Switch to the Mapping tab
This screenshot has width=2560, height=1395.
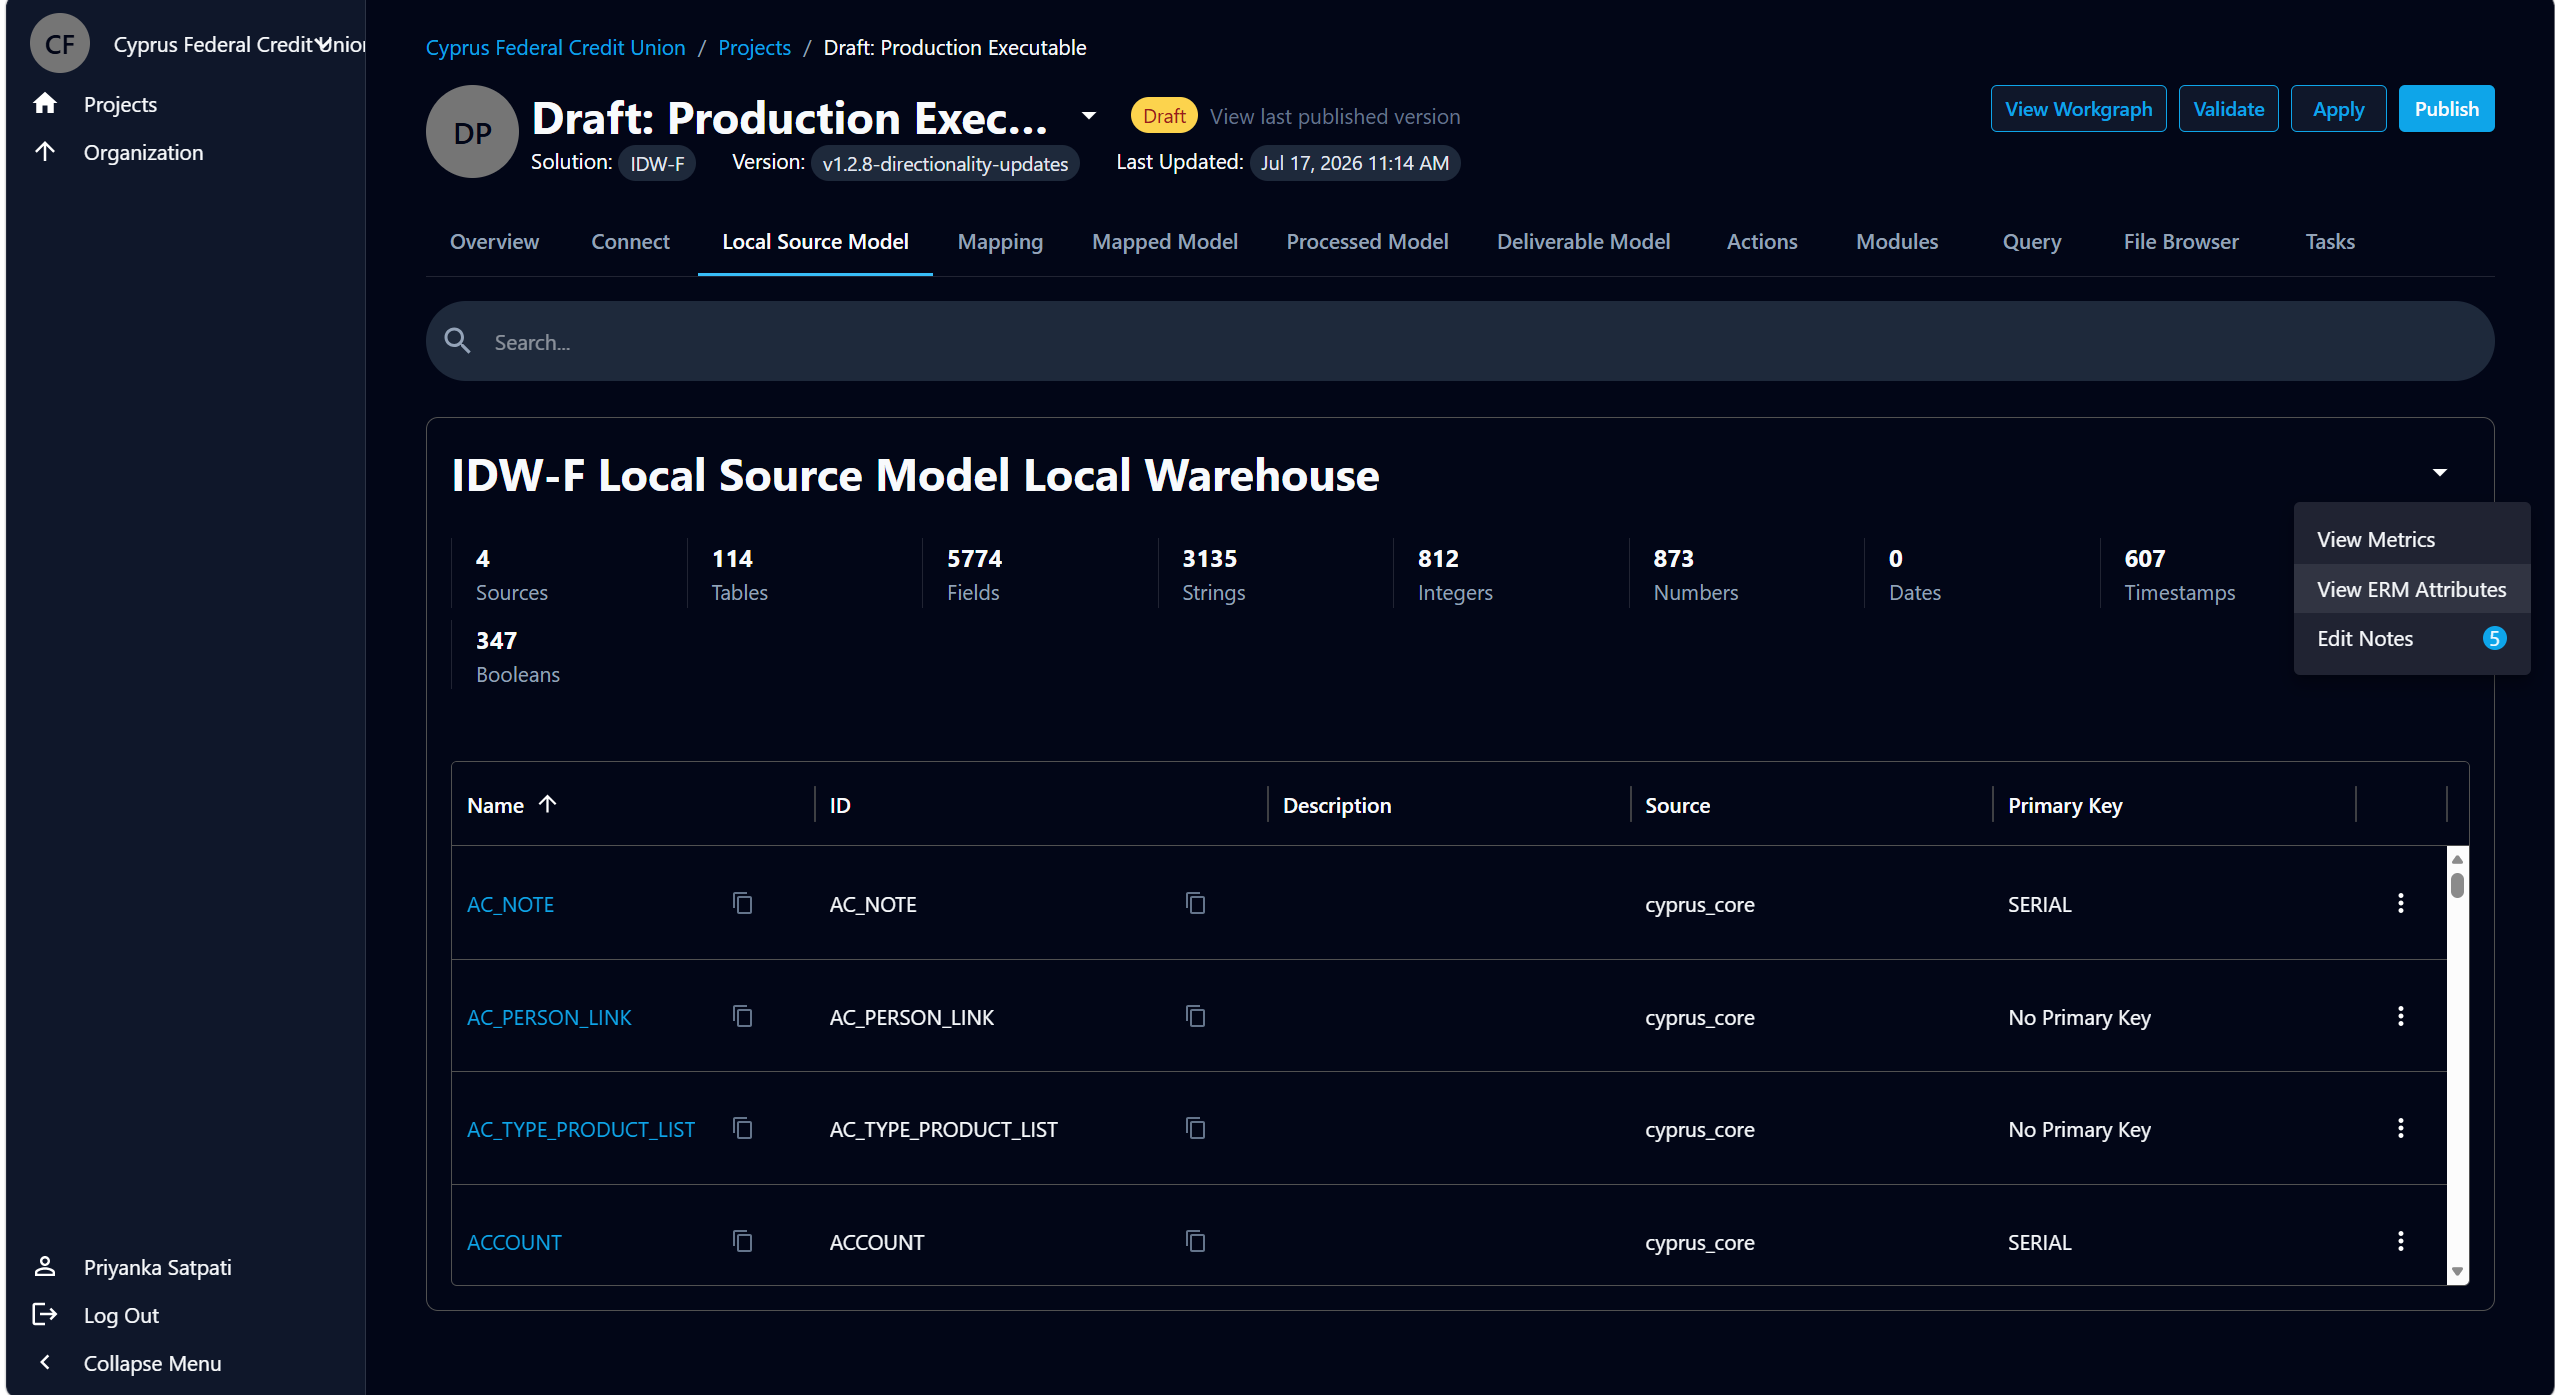point(1000,242)
